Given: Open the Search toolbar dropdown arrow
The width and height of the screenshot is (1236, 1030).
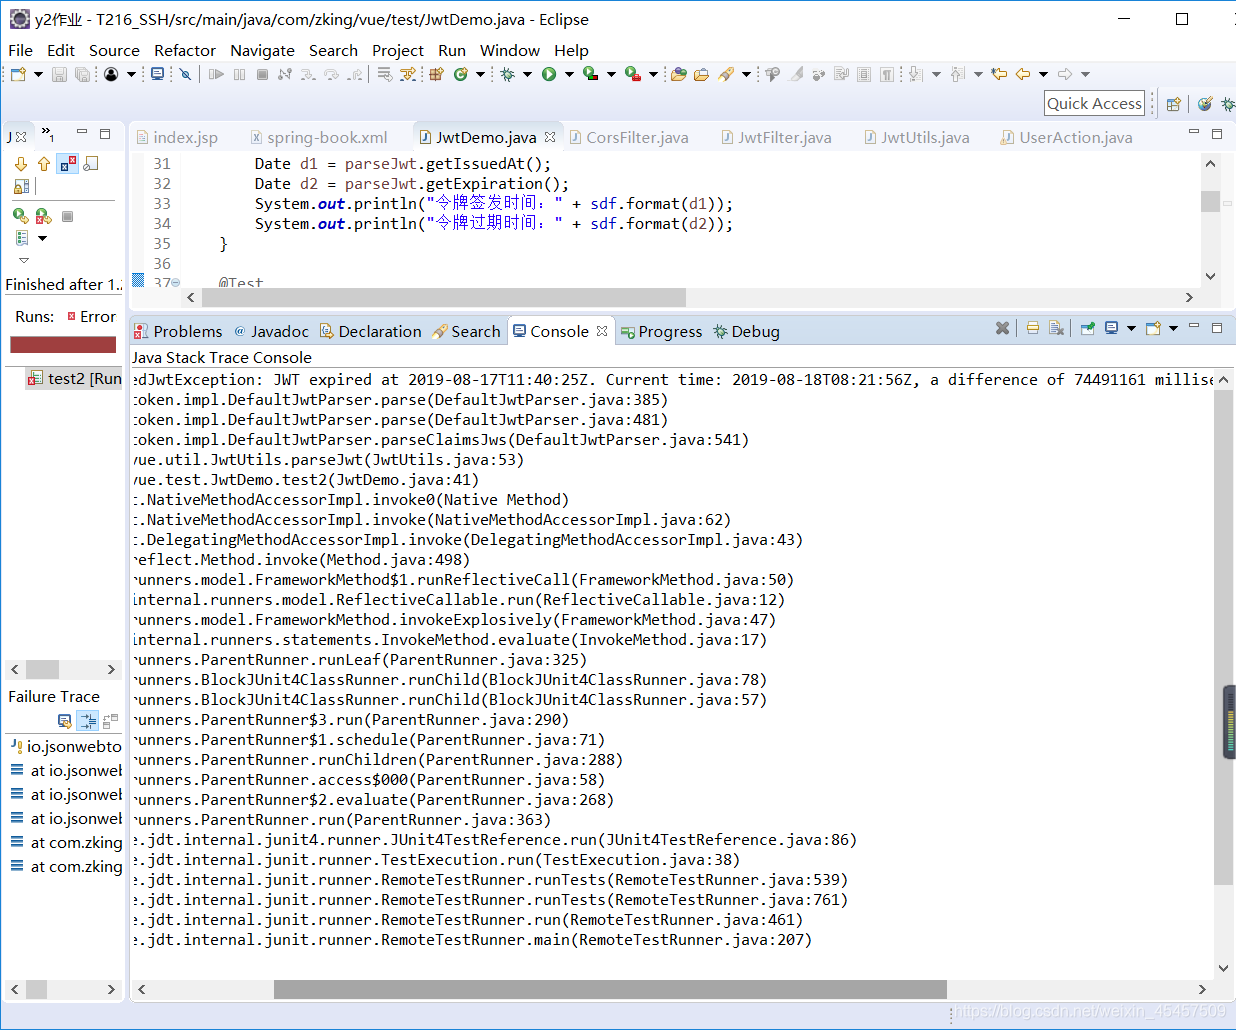Looking at the screenshot, I should tap(746, 74).
